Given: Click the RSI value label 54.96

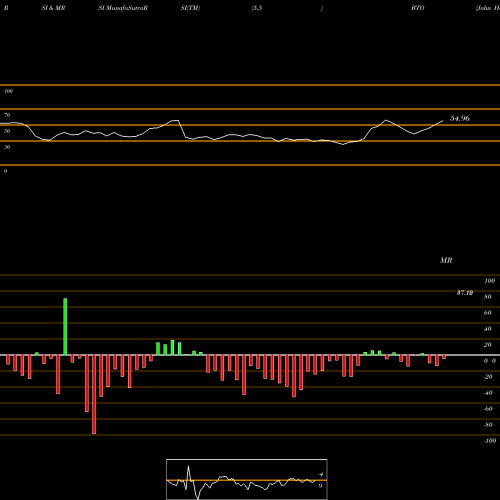Looking at the screenshot, I should 460,118.
